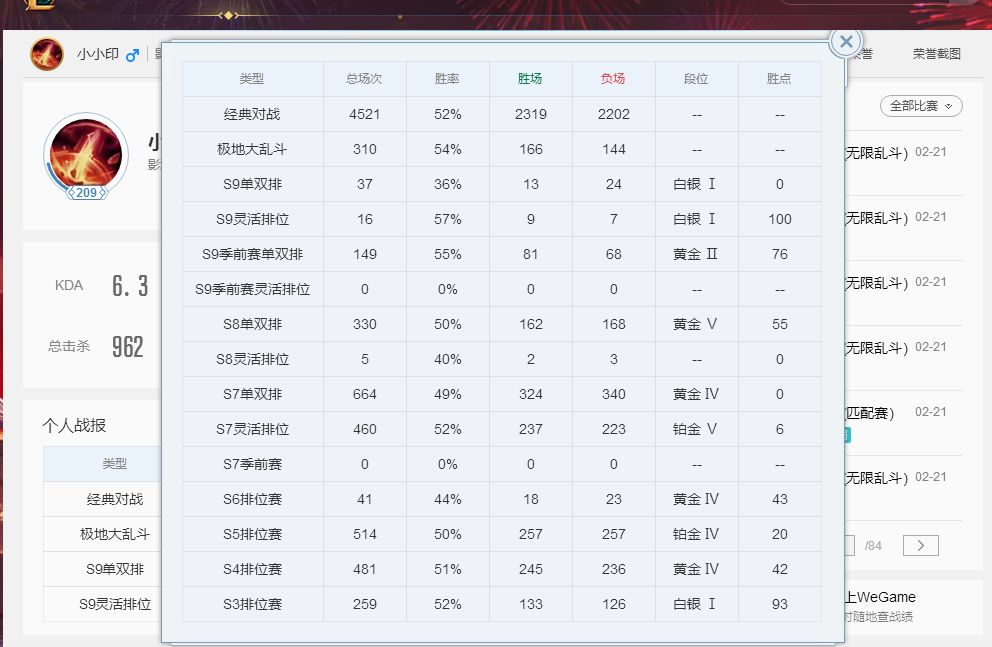Click 极地大乱斗 row in 个人战报 table
Viewport: 992px width, 647px height.
pyautogui.click(x=115, y=534)
